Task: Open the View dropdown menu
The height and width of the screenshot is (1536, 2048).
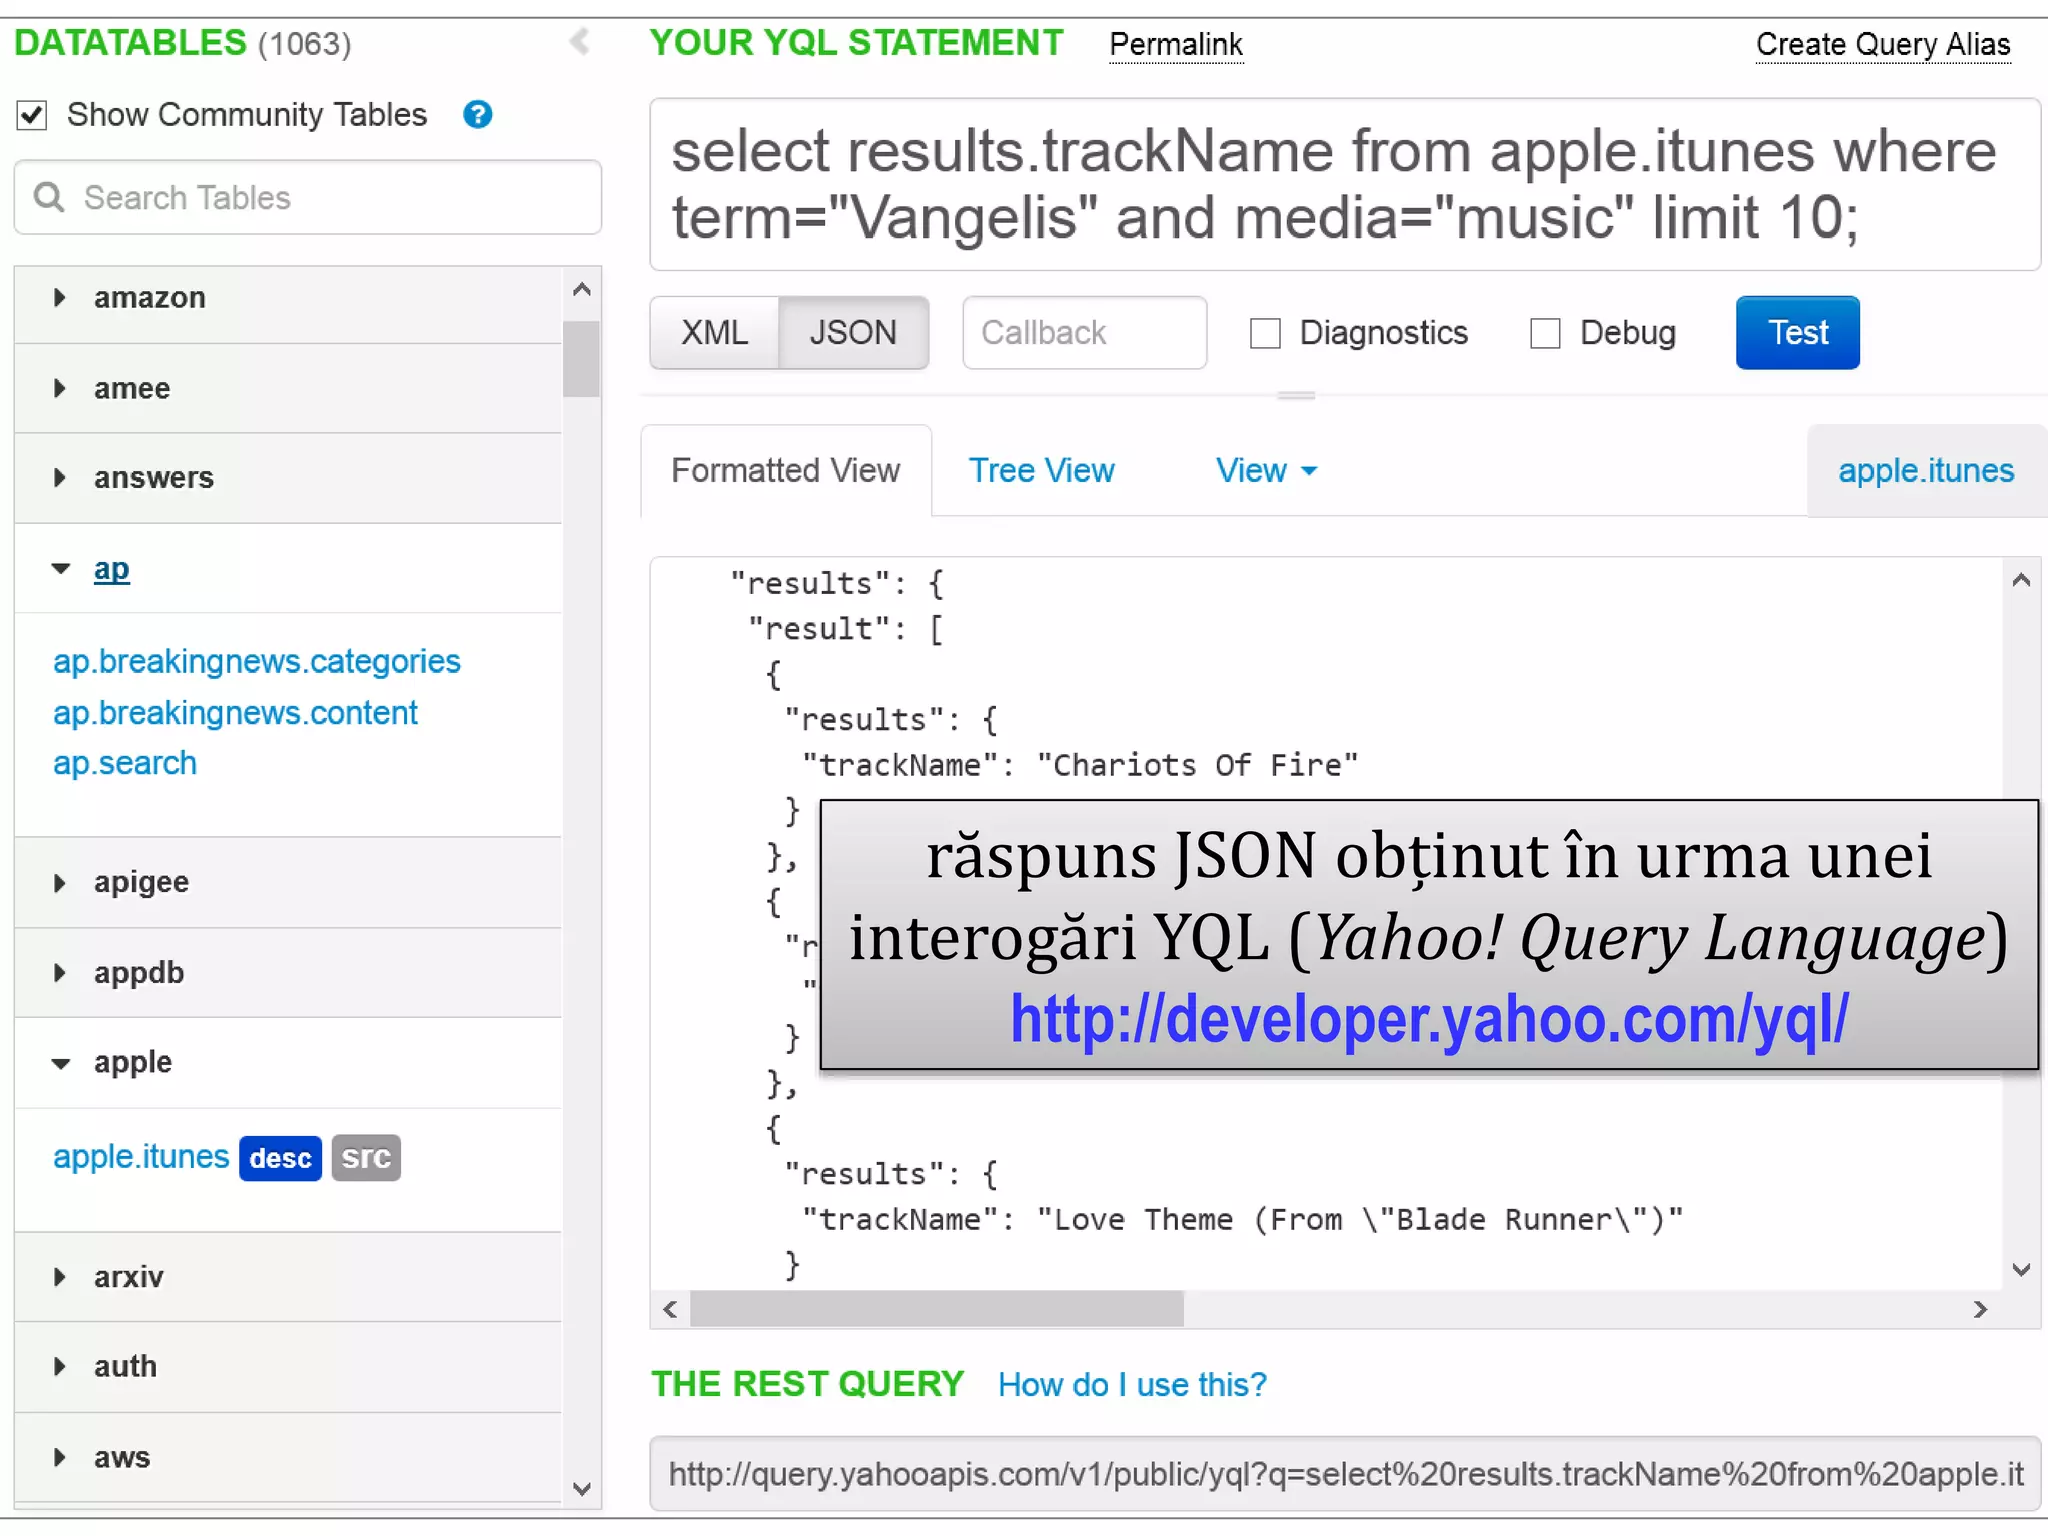Action: coord(1266,471)
